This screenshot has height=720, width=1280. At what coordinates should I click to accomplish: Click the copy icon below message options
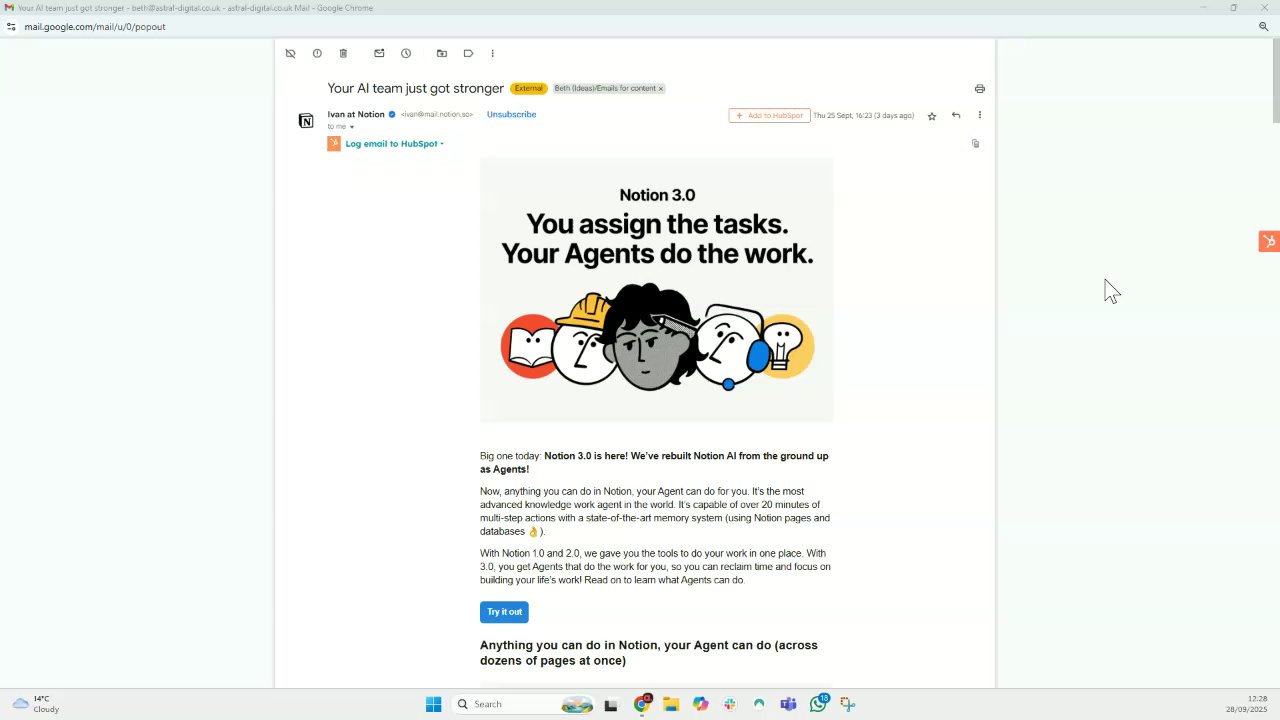pyautogui.click(x=976, y=143)
